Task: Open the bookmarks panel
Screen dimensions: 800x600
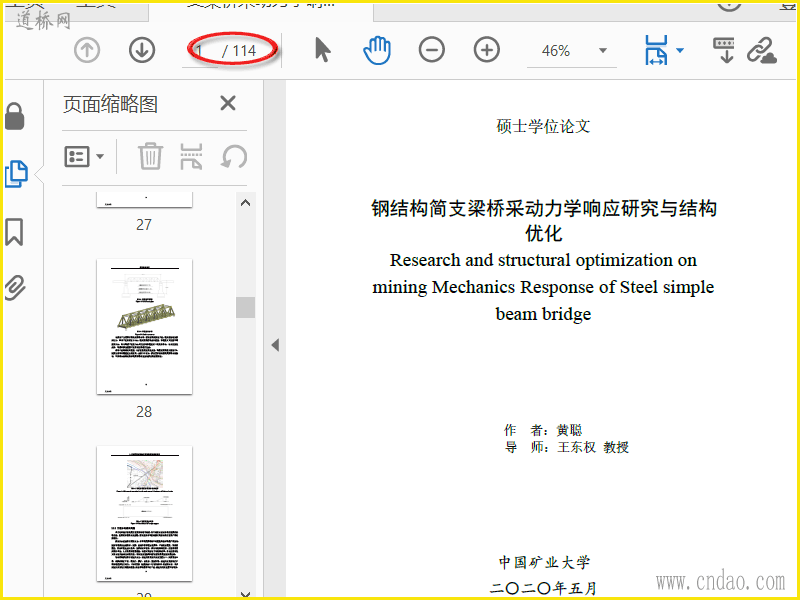Action: click(14, 232)
